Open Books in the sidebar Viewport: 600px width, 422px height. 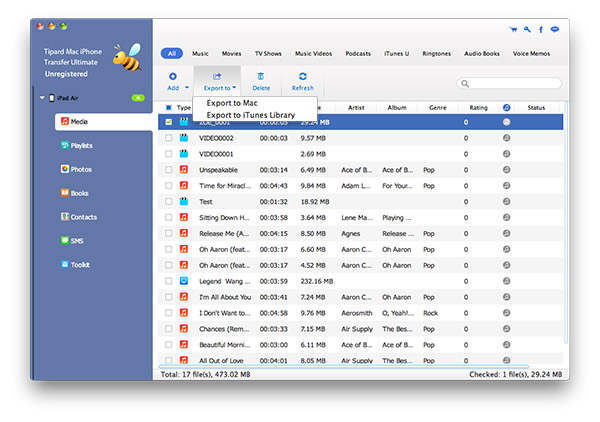coord(75,193)
